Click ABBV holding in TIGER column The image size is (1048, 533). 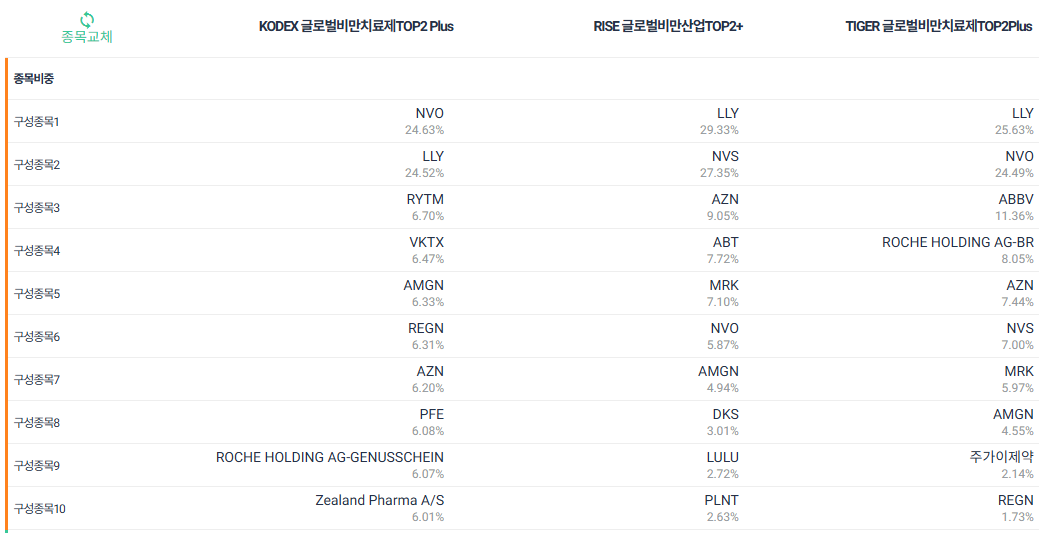(x=1016, y=199)
